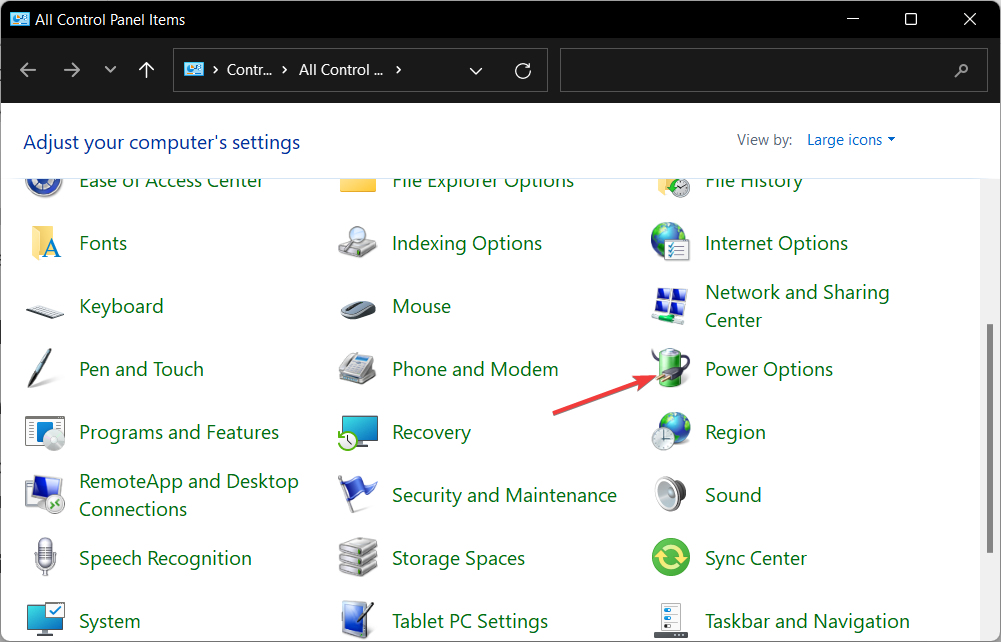Open the Fonts icon

[x=45, y=243]
